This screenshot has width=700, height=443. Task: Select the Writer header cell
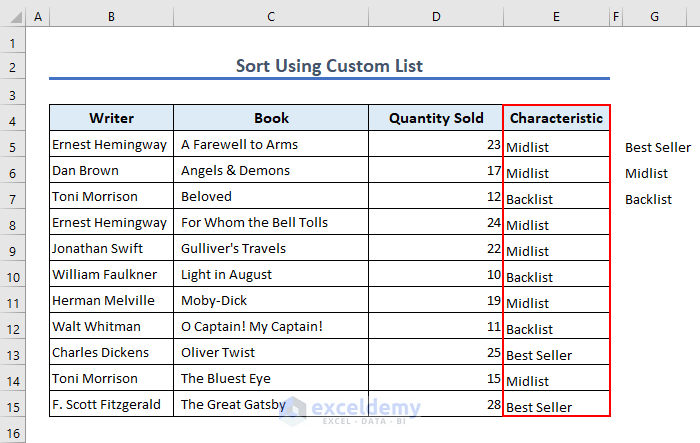(111, 118)
